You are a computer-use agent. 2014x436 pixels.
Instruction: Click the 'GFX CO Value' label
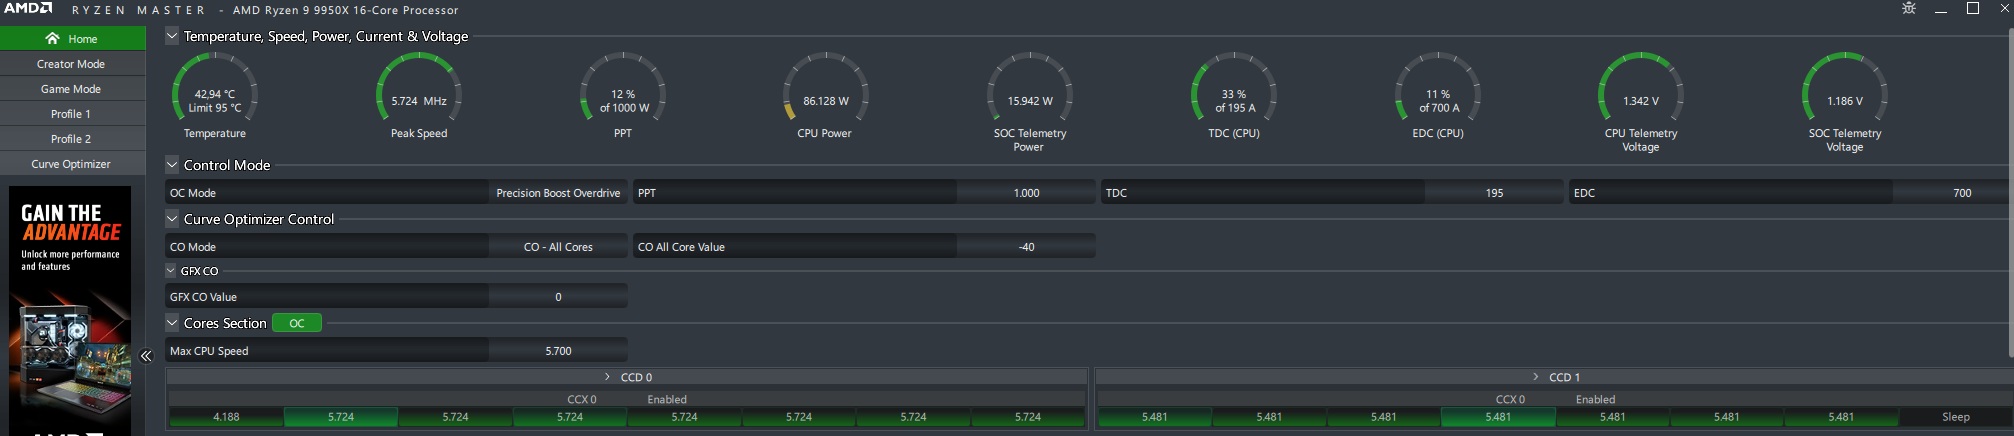(203, 297)
